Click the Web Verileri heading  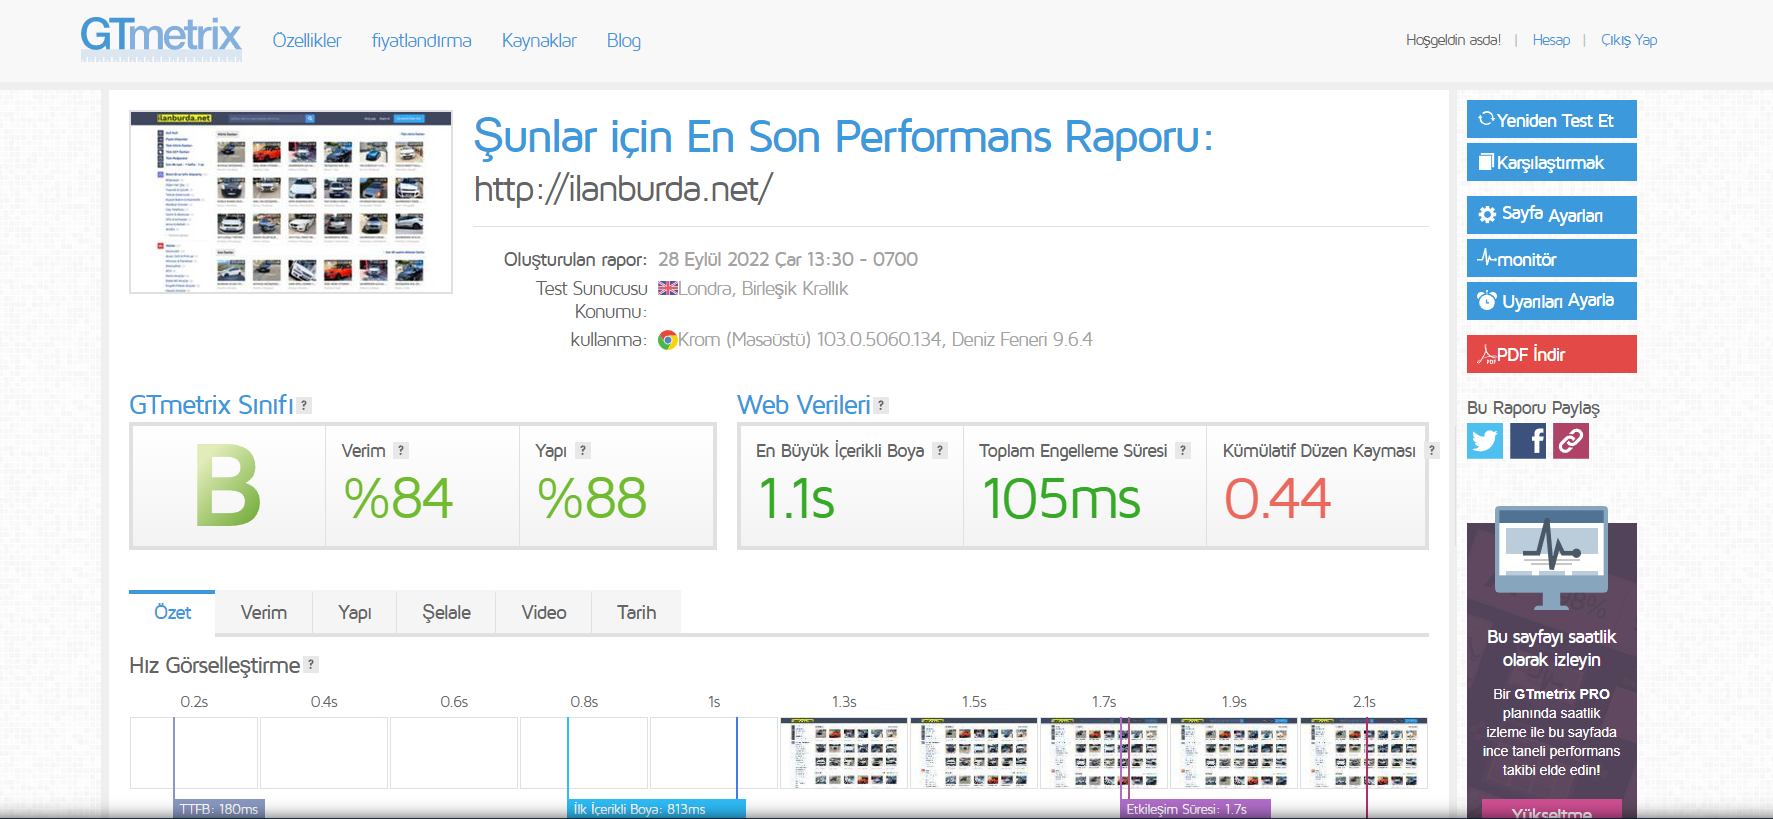tap(804, 405)
